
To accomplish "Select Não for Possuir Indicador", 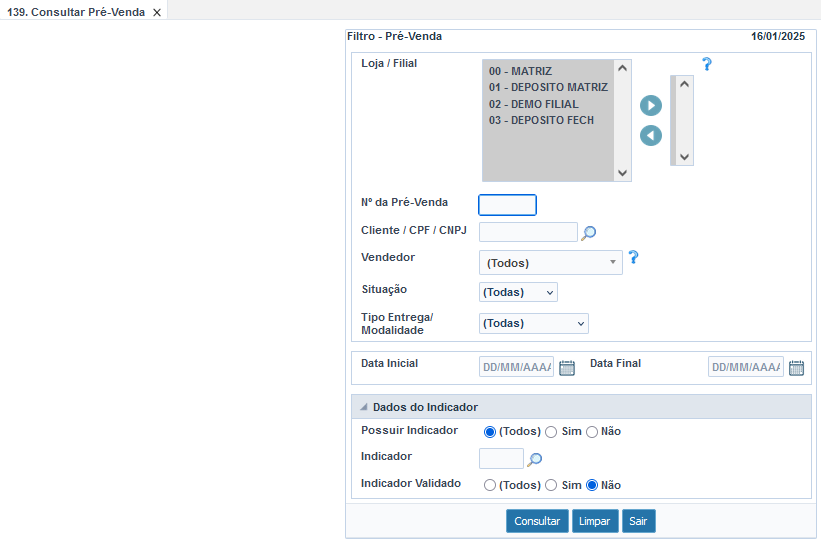I will (592, 432).
